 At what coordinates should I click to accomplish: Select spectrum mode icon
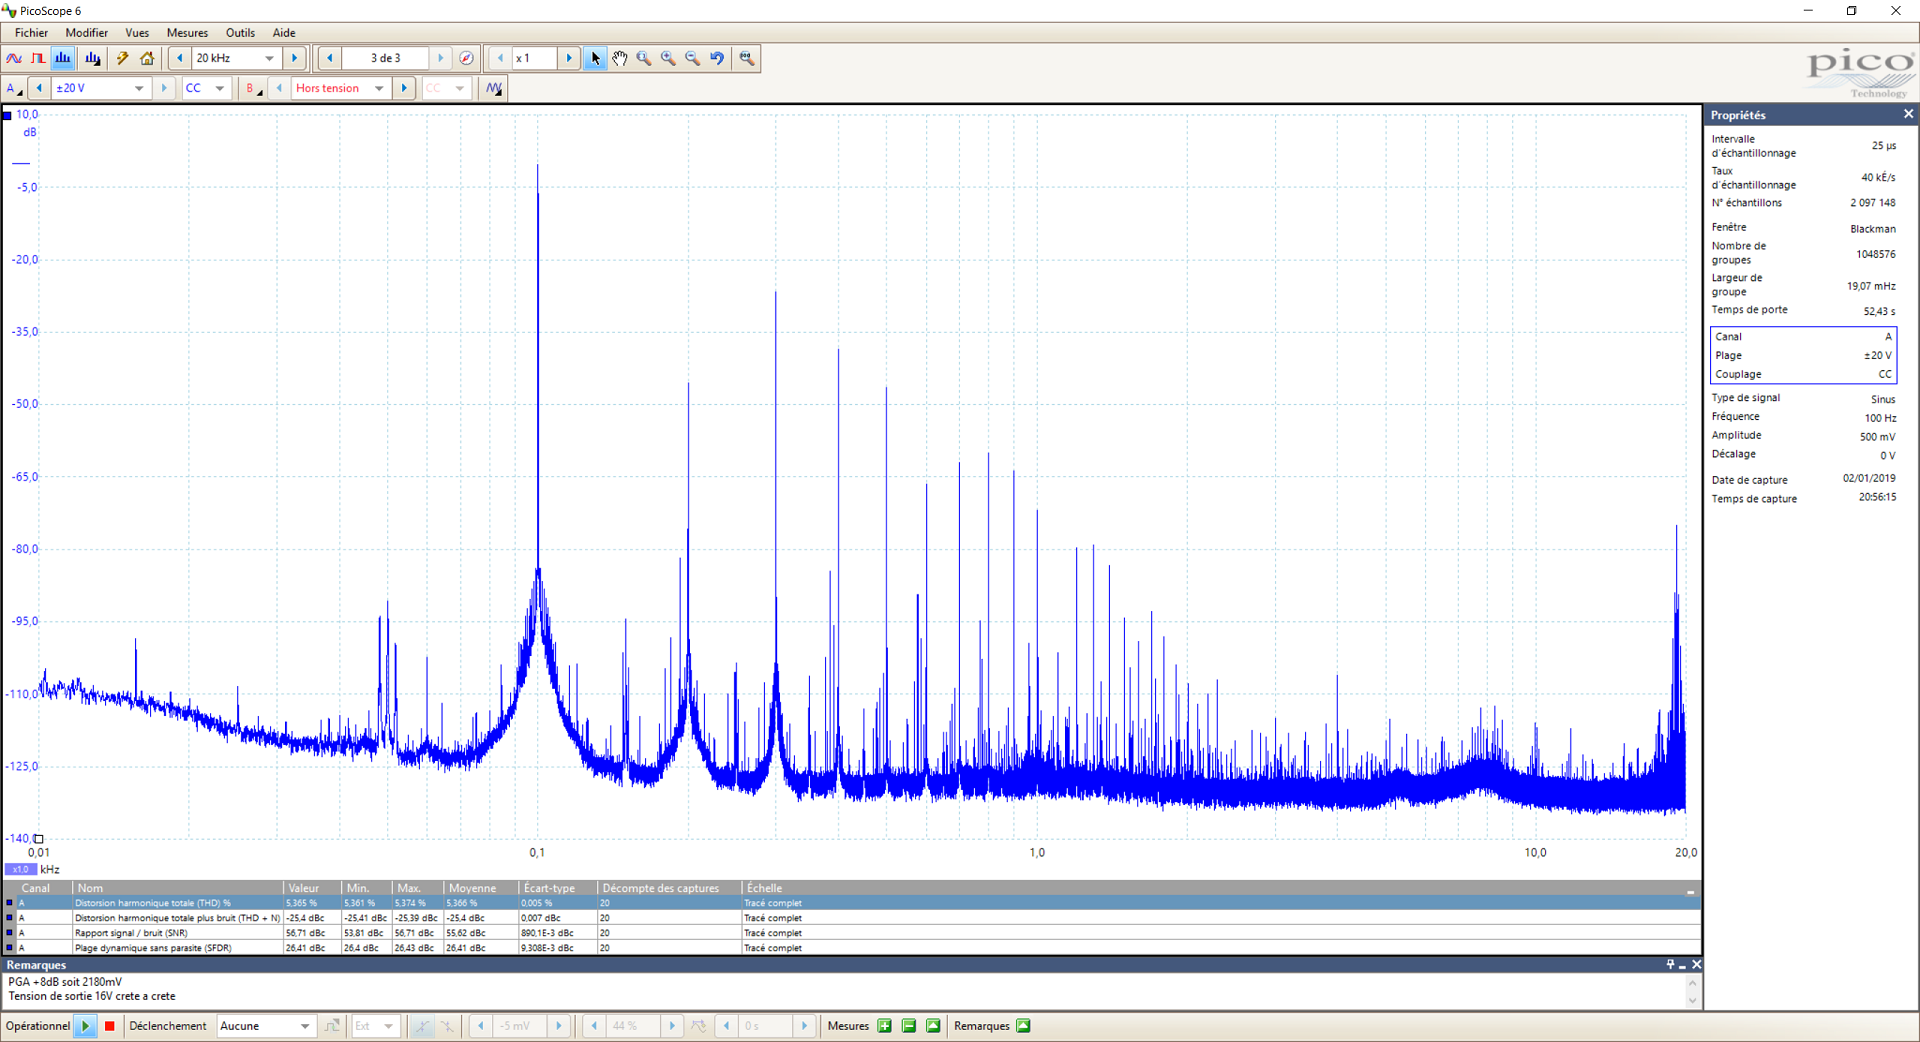pyautogui.click(x=63, y=58)
